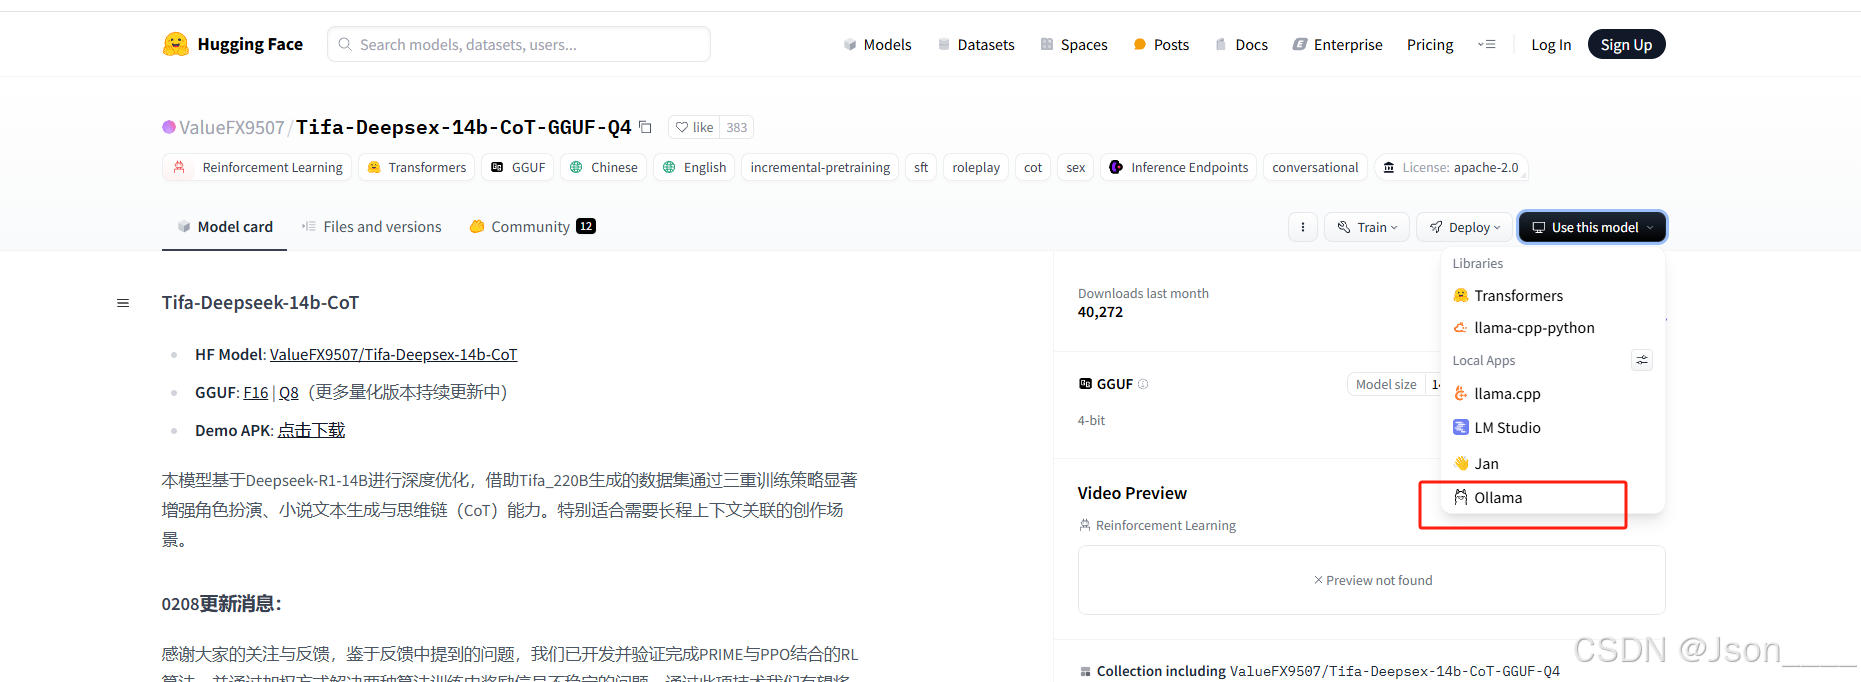Screen dimensions: 1861x682
Task: Click the Chinese language tag
Action: pos(604,167)
